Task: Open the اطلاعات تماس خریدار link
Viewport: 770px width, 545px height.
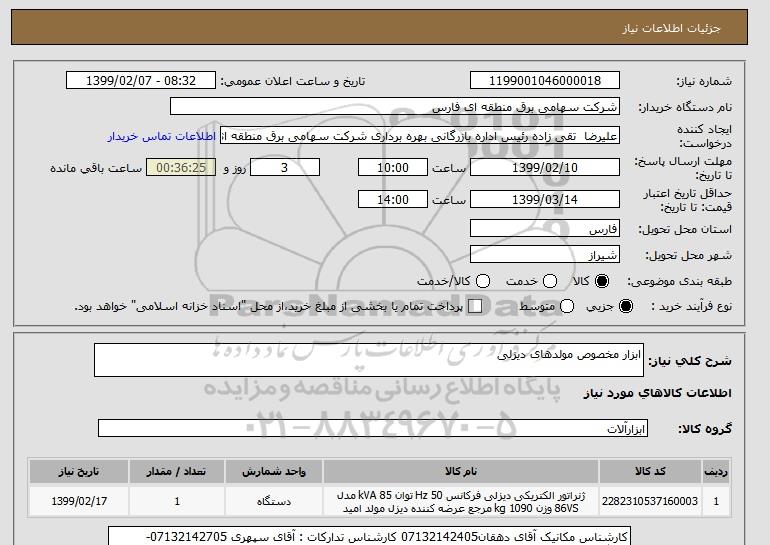Action: [162, 136]
